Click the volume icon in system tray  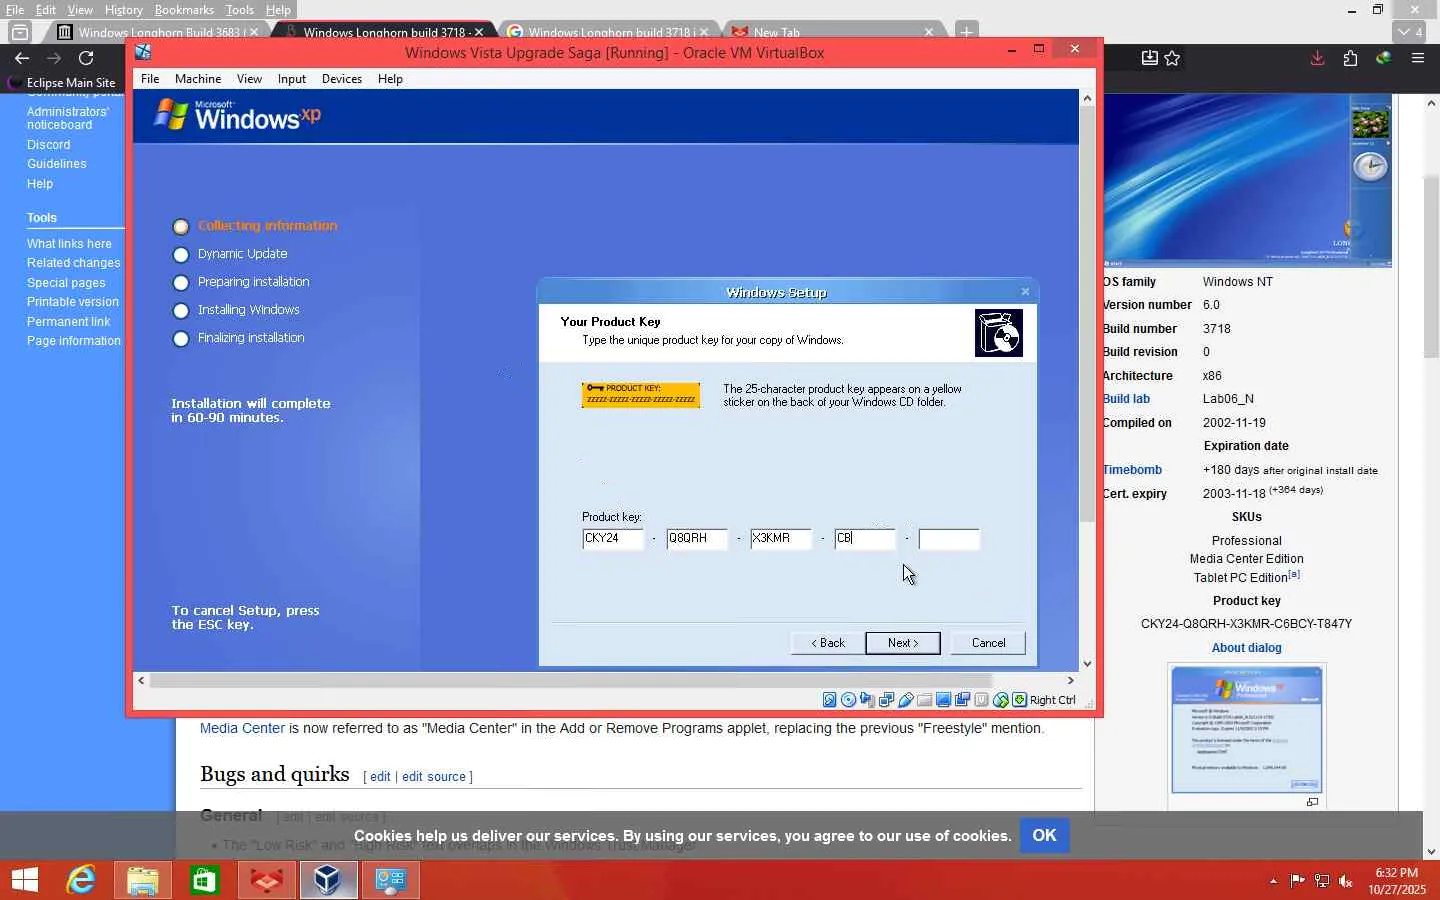(1346, 881)
